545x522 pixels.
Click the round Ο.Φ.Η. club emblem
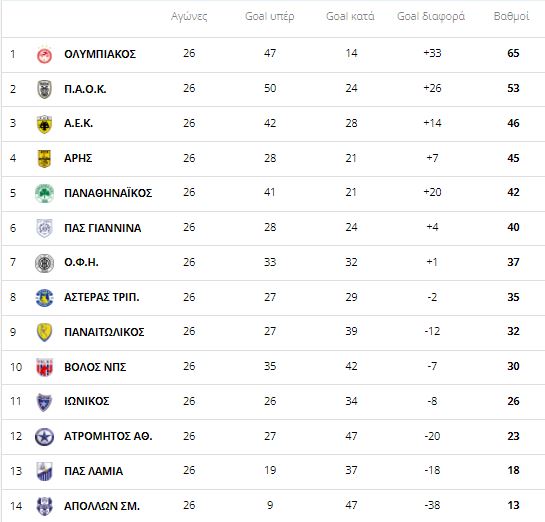point(44,263)
